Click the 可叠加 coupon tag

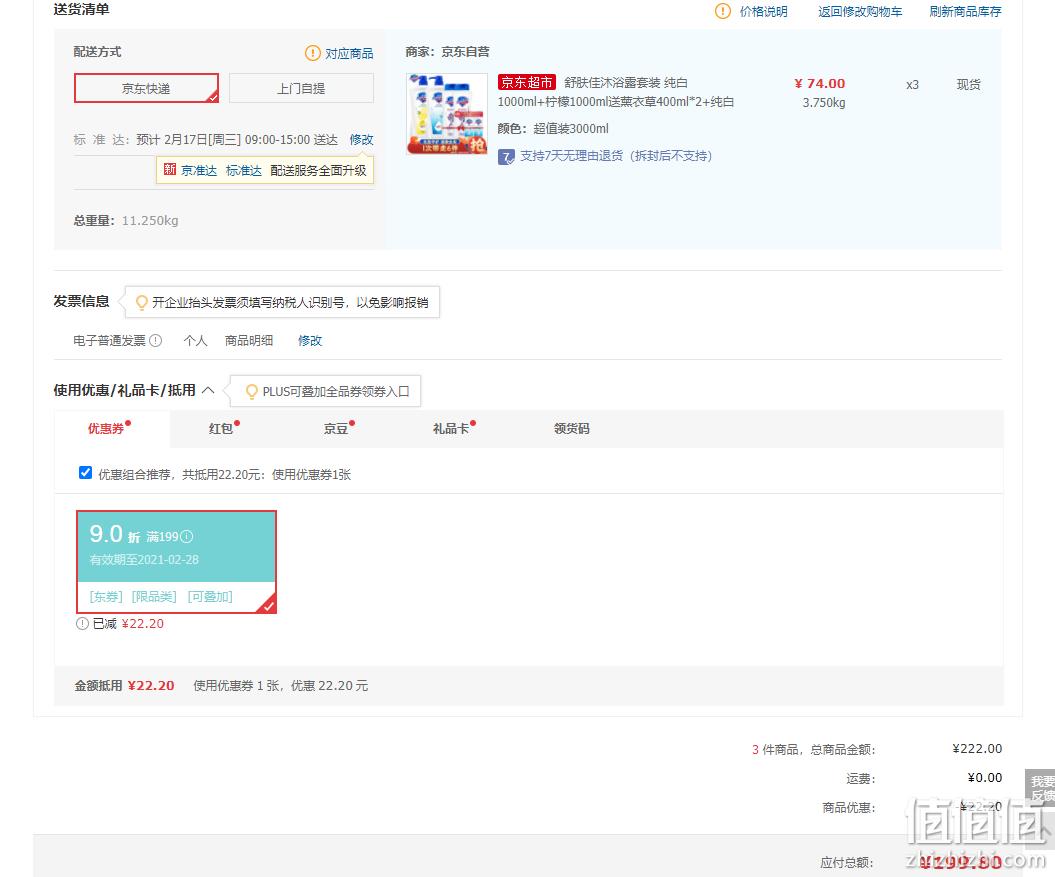pos(210,596)
